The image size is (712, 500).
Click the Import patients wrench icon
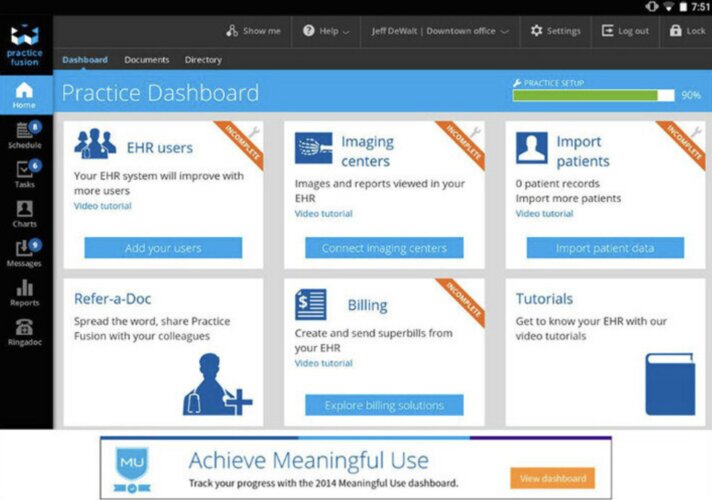tap(696, 132)
